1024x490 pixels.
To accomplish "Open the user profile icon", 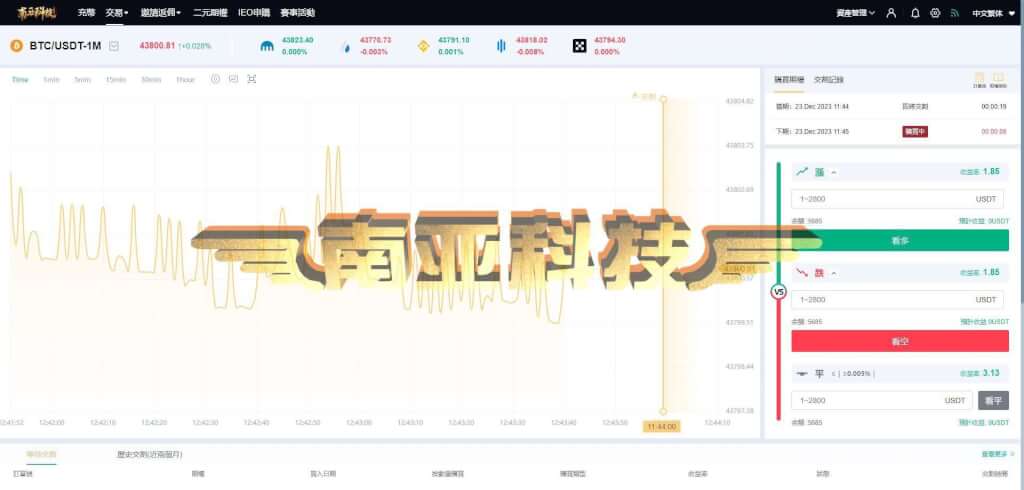I will click(x=891, y=12).
